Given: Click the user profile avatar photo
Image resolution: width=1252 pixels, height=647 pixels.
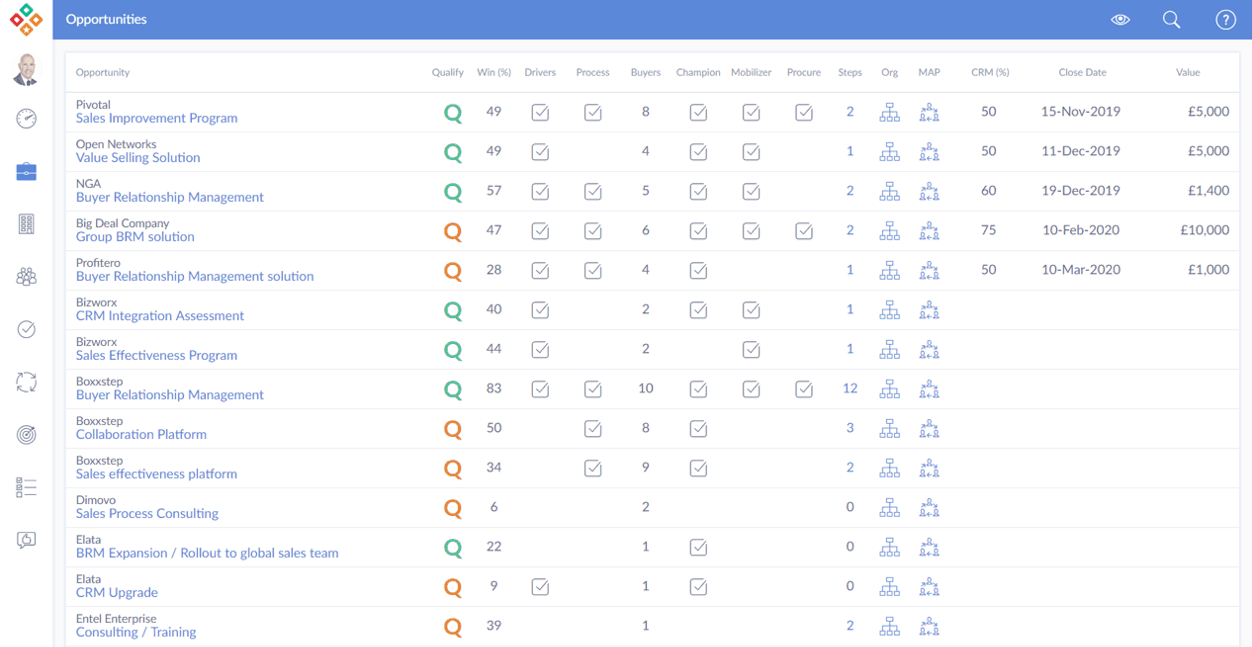Looking at the screenshot, I should tap(26, 69).
